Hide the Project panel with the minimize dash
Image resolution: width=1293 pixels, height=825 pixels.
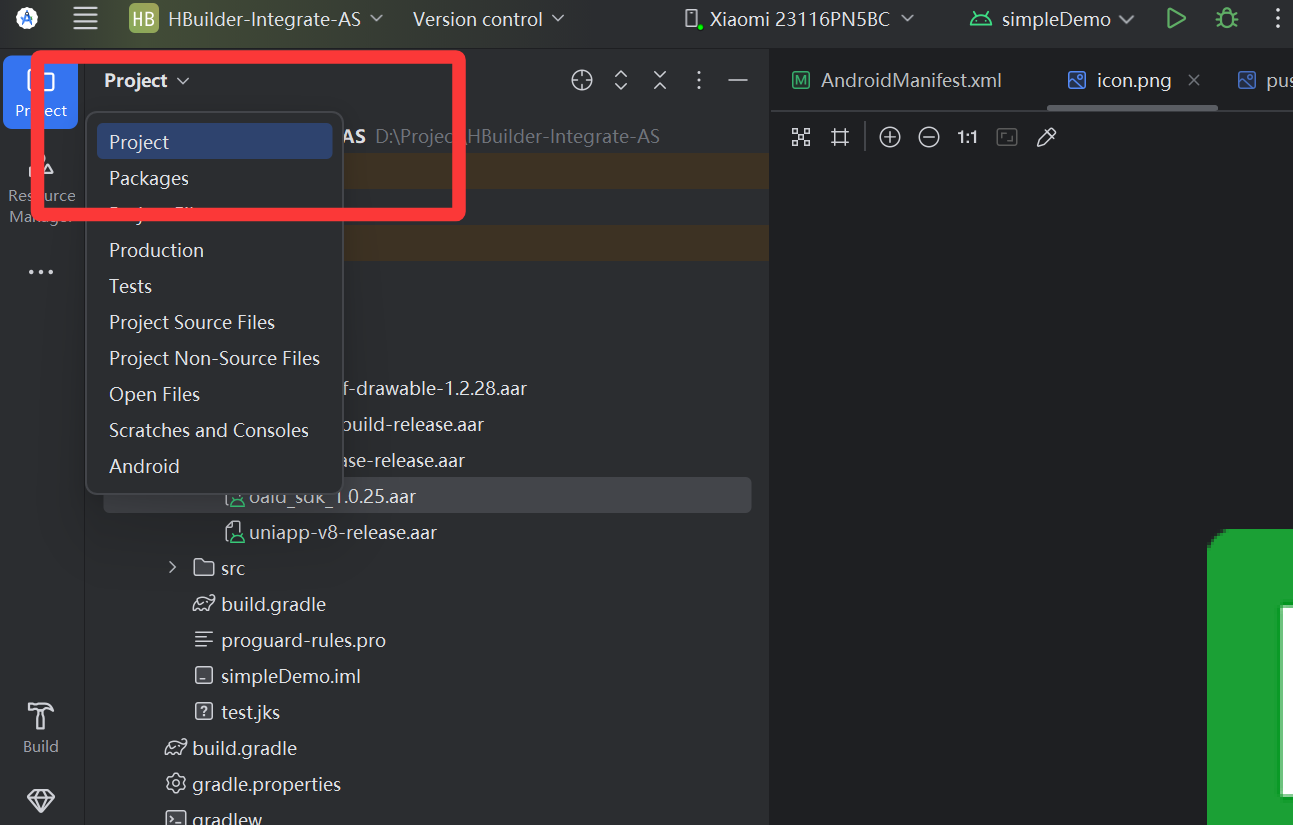[738, 81]
